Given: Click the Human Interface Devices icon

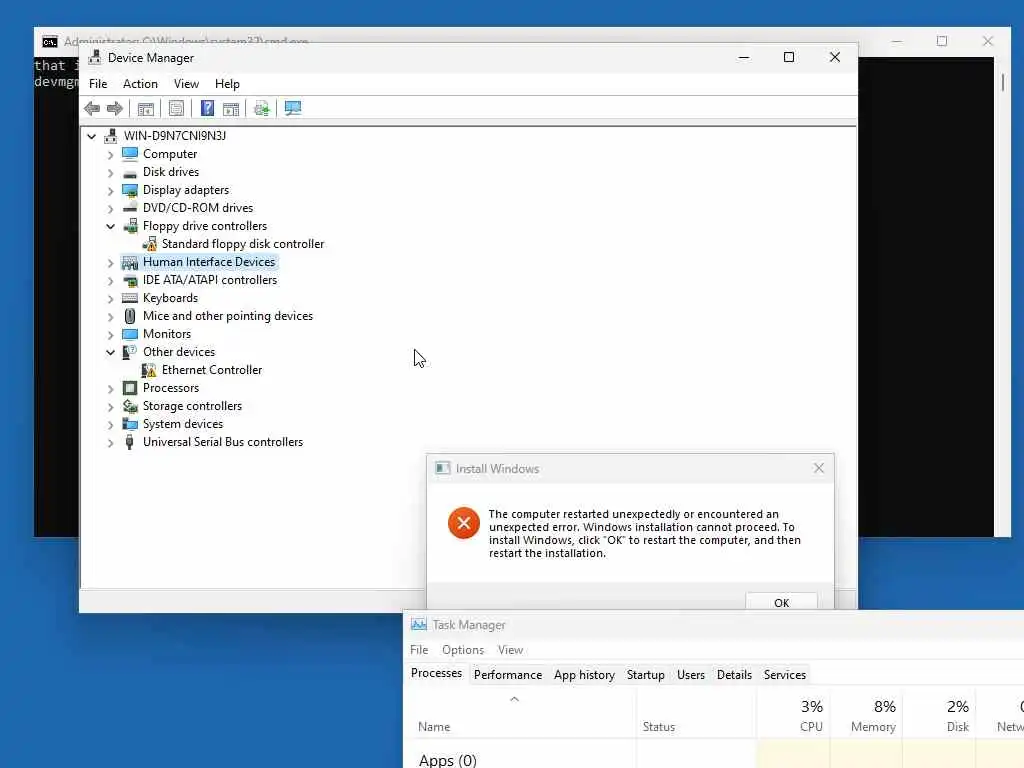Looking at the screenshot, I should click(130, 263).
